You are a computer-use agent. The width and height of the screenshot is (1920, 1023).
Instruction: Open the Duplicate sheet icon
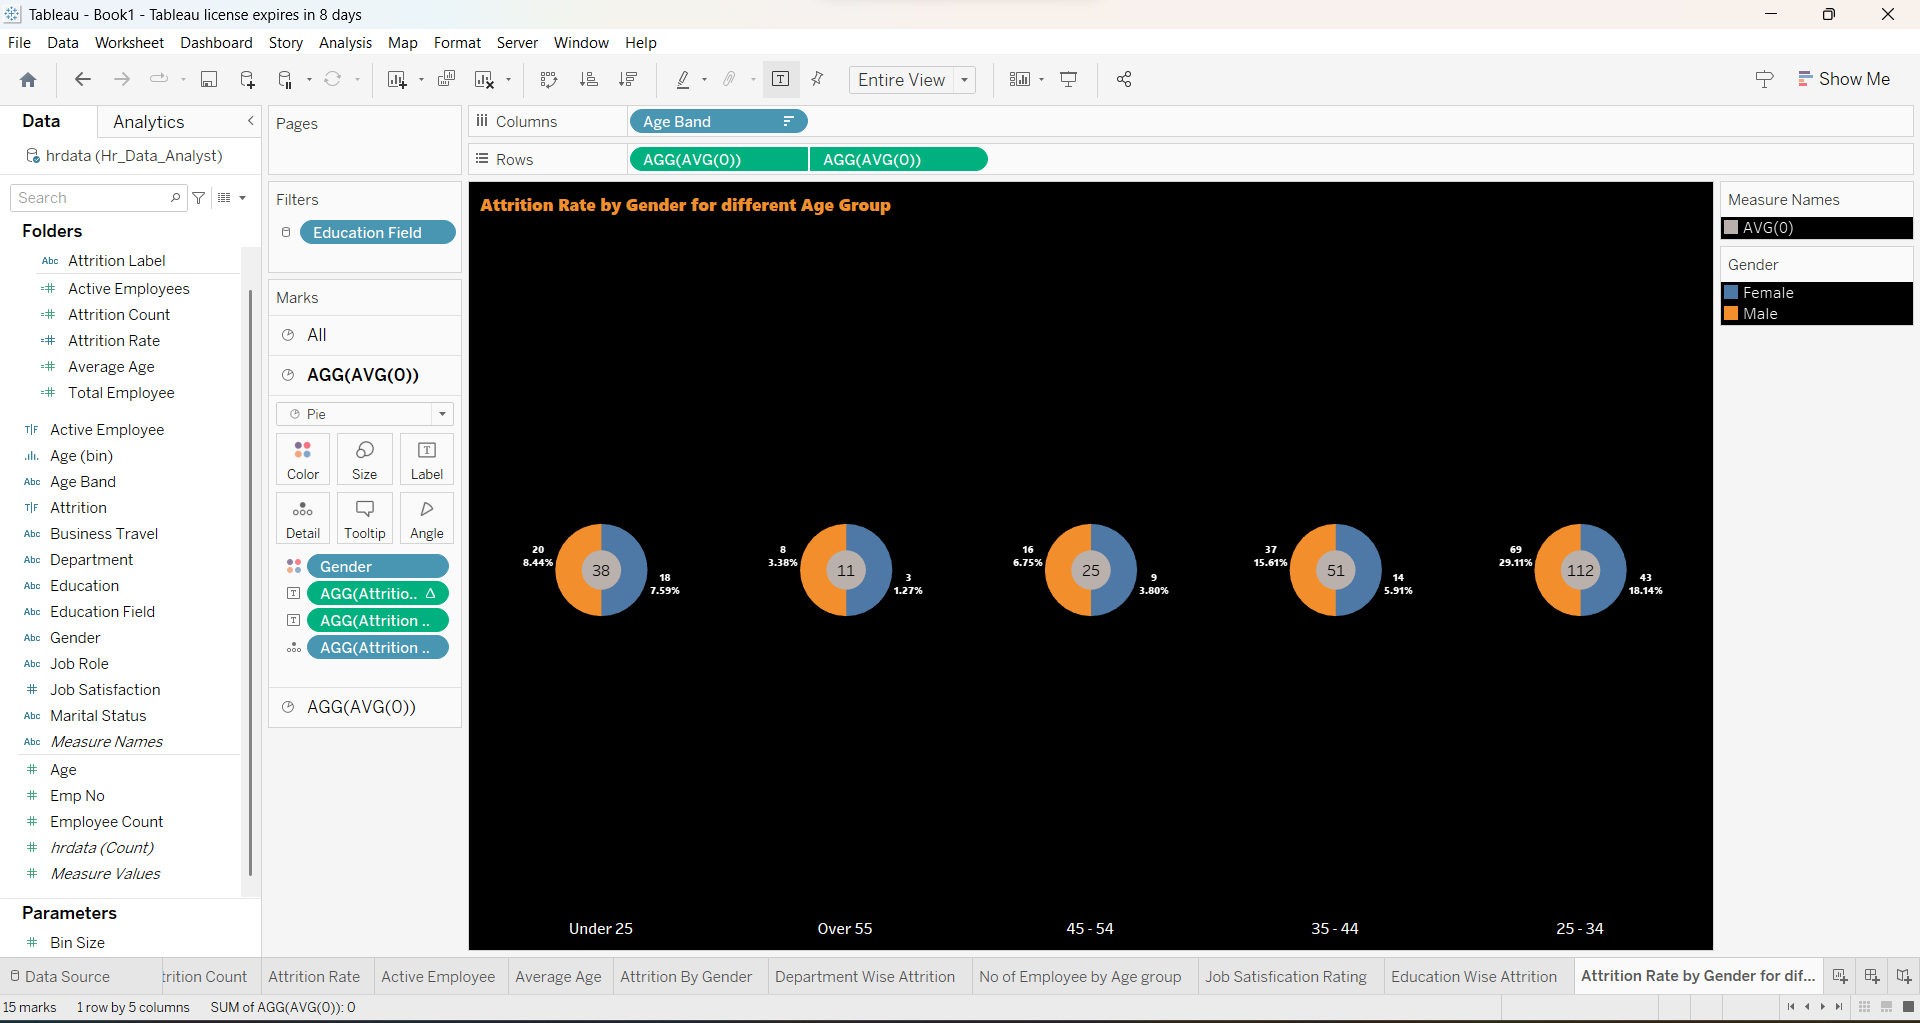tap(447, 79)
